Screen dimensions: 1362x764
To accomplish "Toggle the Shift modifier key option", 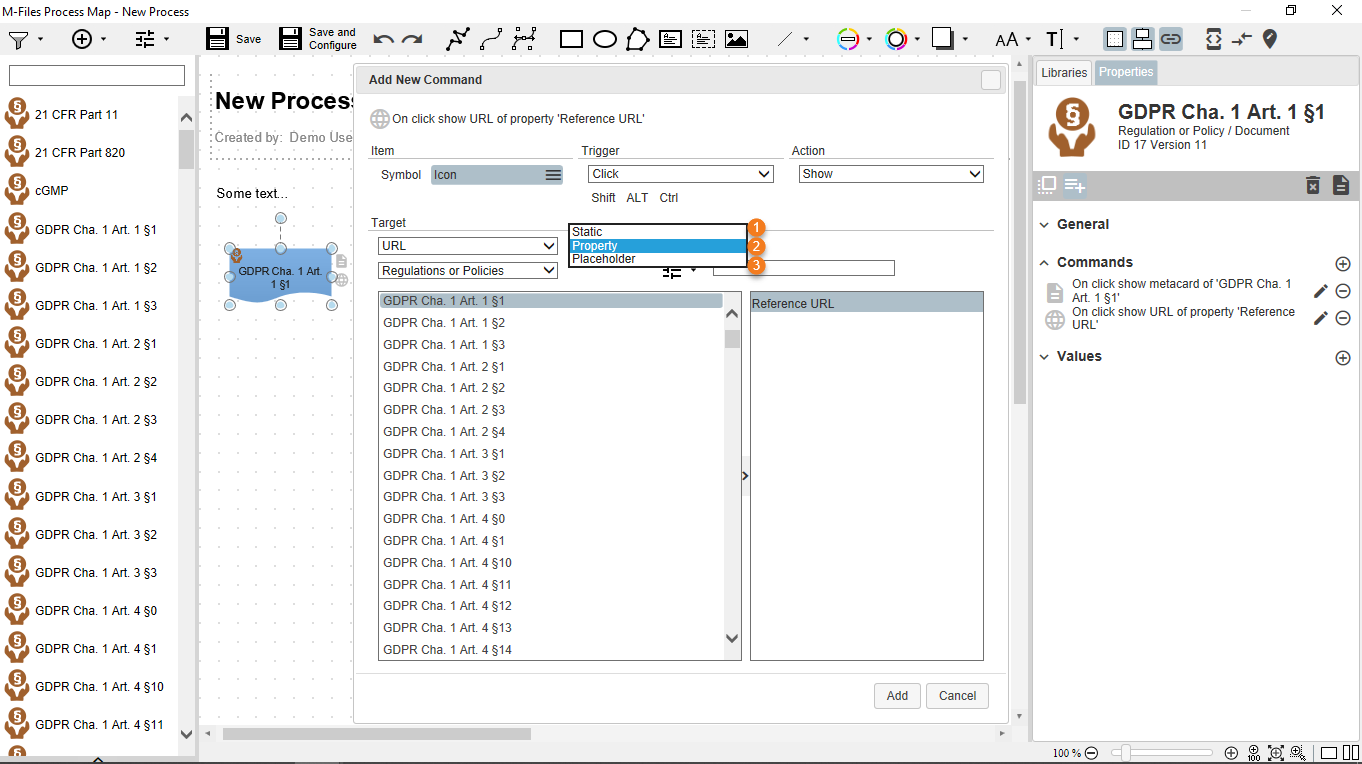I will (603, 198).
